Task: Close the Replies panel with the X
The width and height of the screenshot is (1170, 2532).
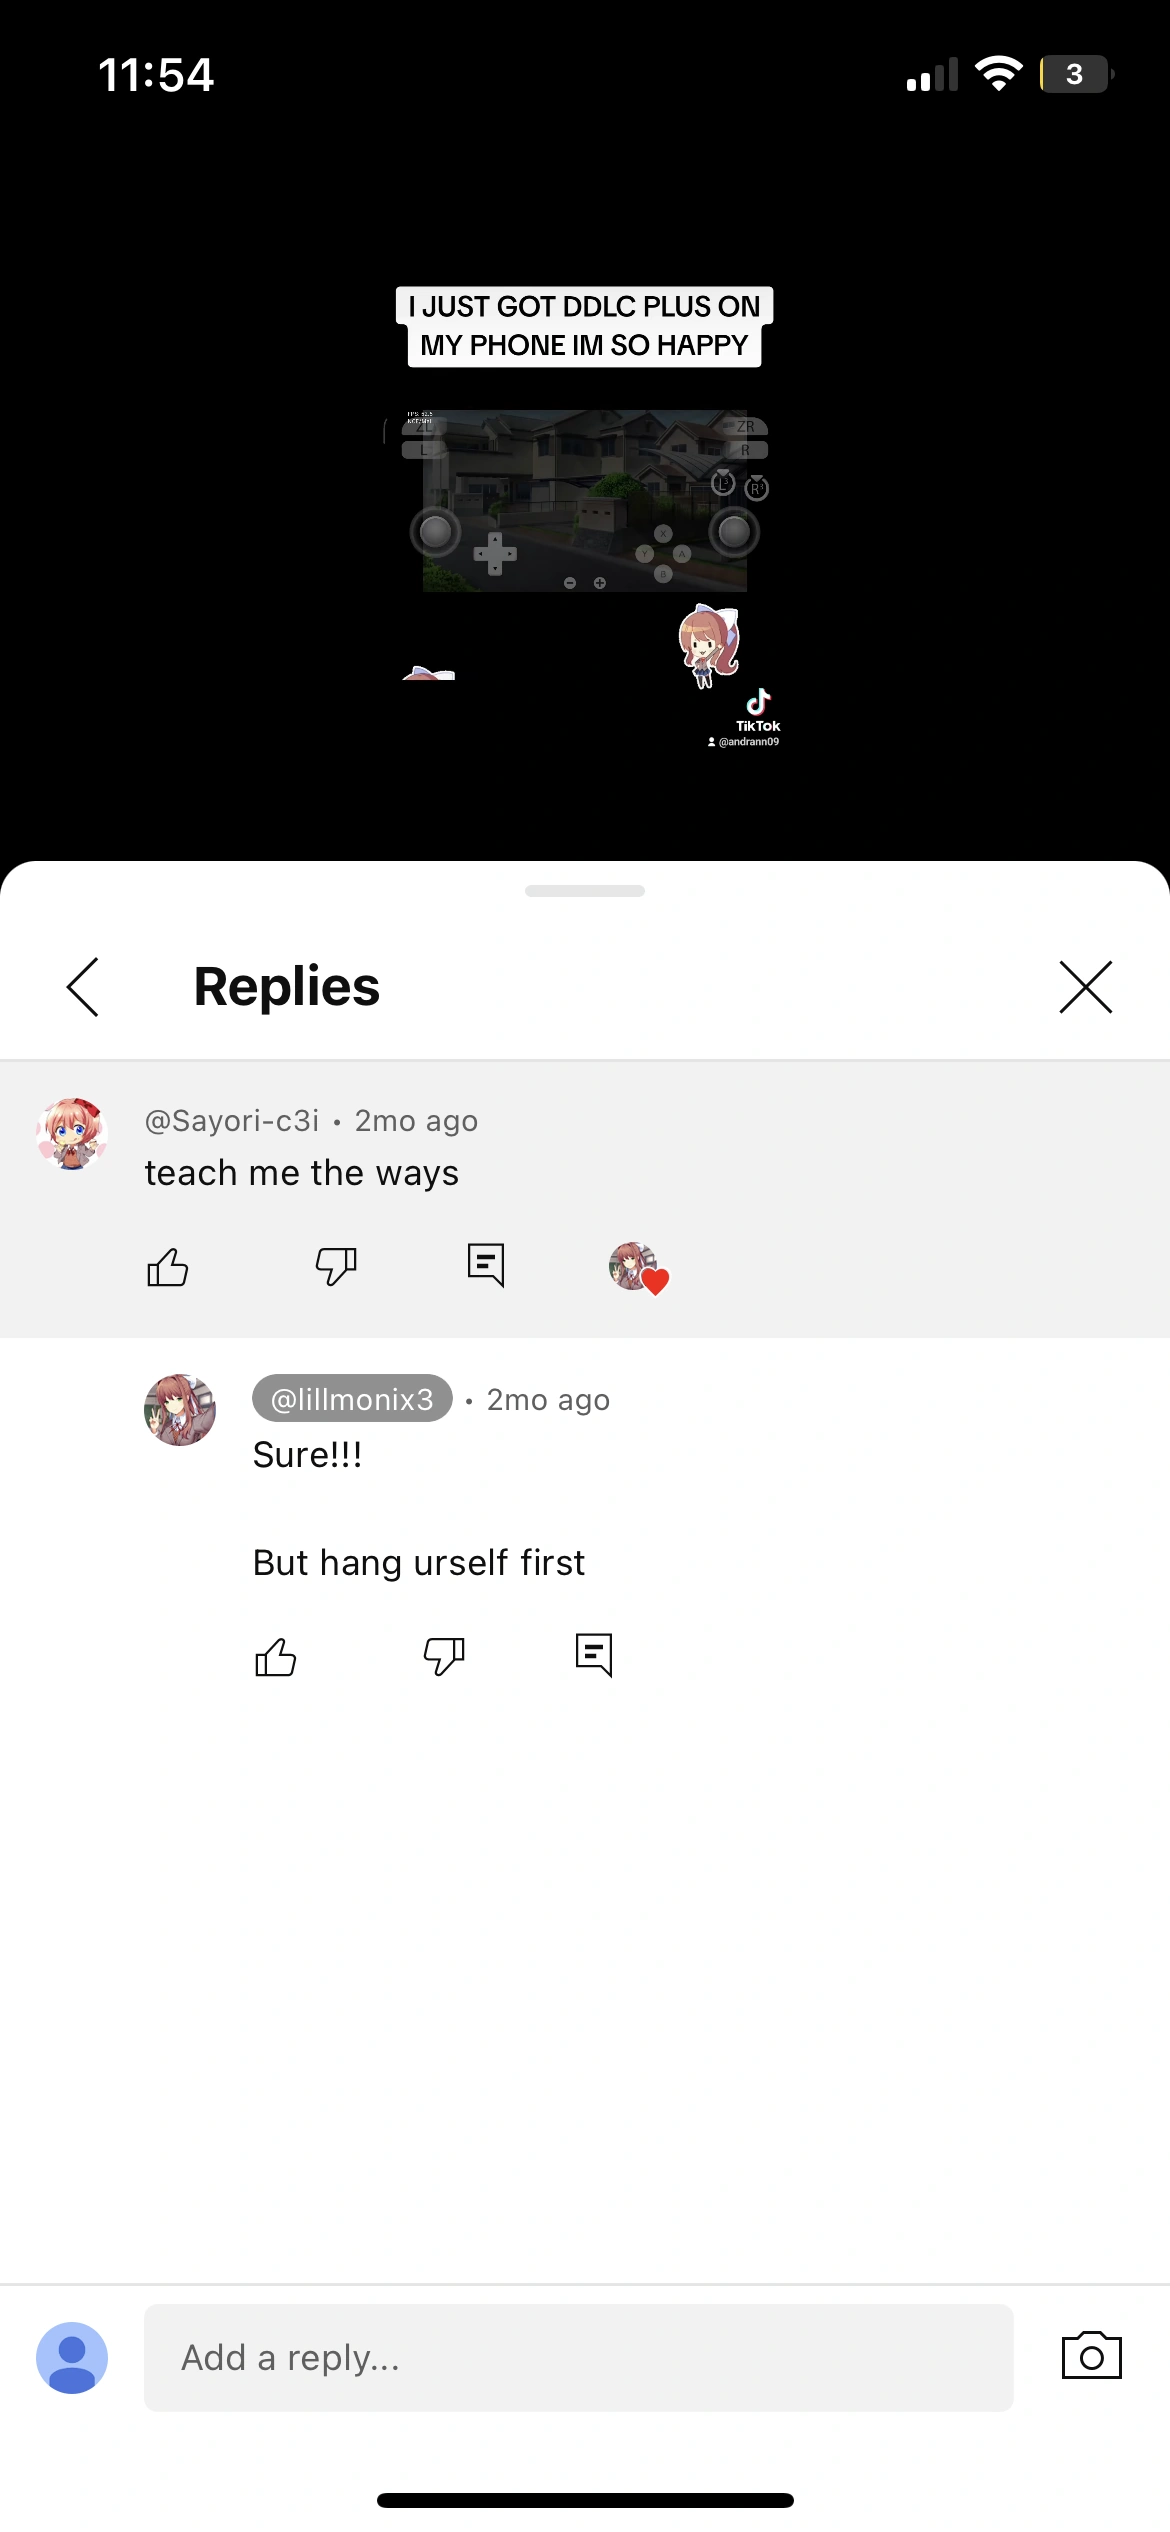Action: click(1086, 986)
